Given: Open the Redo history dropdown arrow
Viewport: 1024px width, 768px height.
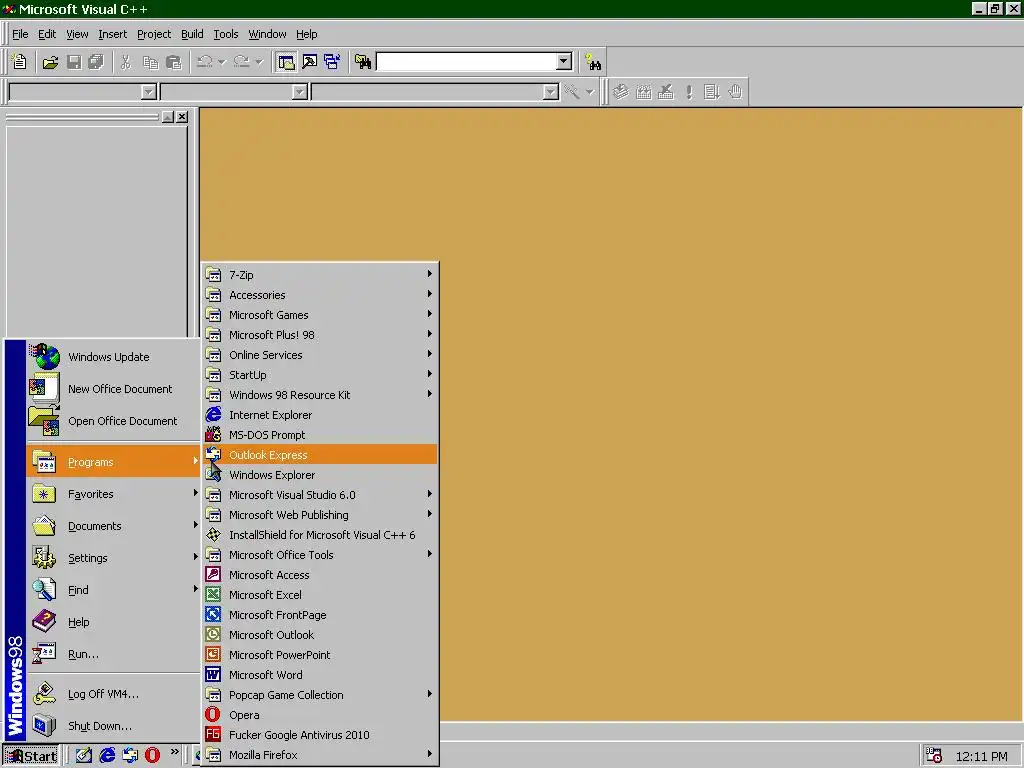Looking at the screenshot, I should click(259, 62).
